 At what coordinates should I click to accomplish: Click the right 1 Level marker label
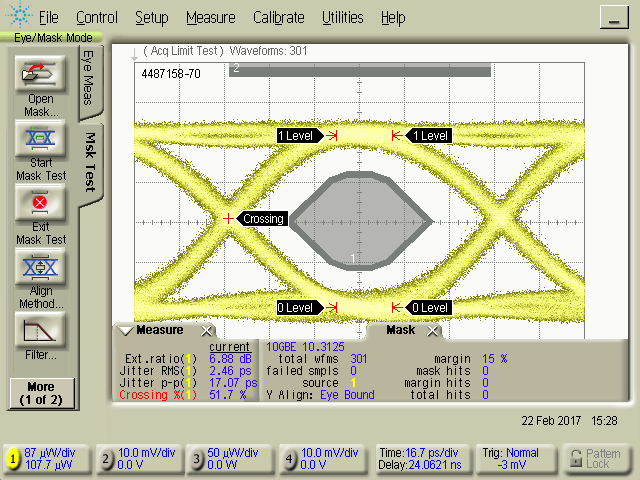(x=429, y=136)
